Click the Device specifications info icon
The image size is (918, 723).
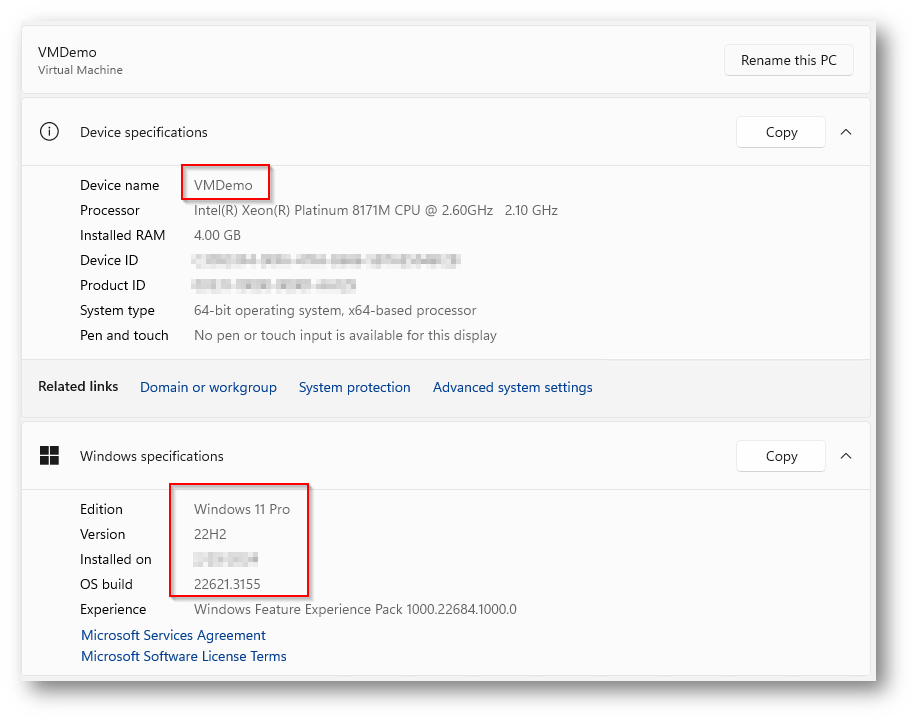pyautogui.click(x=49, y=132)
